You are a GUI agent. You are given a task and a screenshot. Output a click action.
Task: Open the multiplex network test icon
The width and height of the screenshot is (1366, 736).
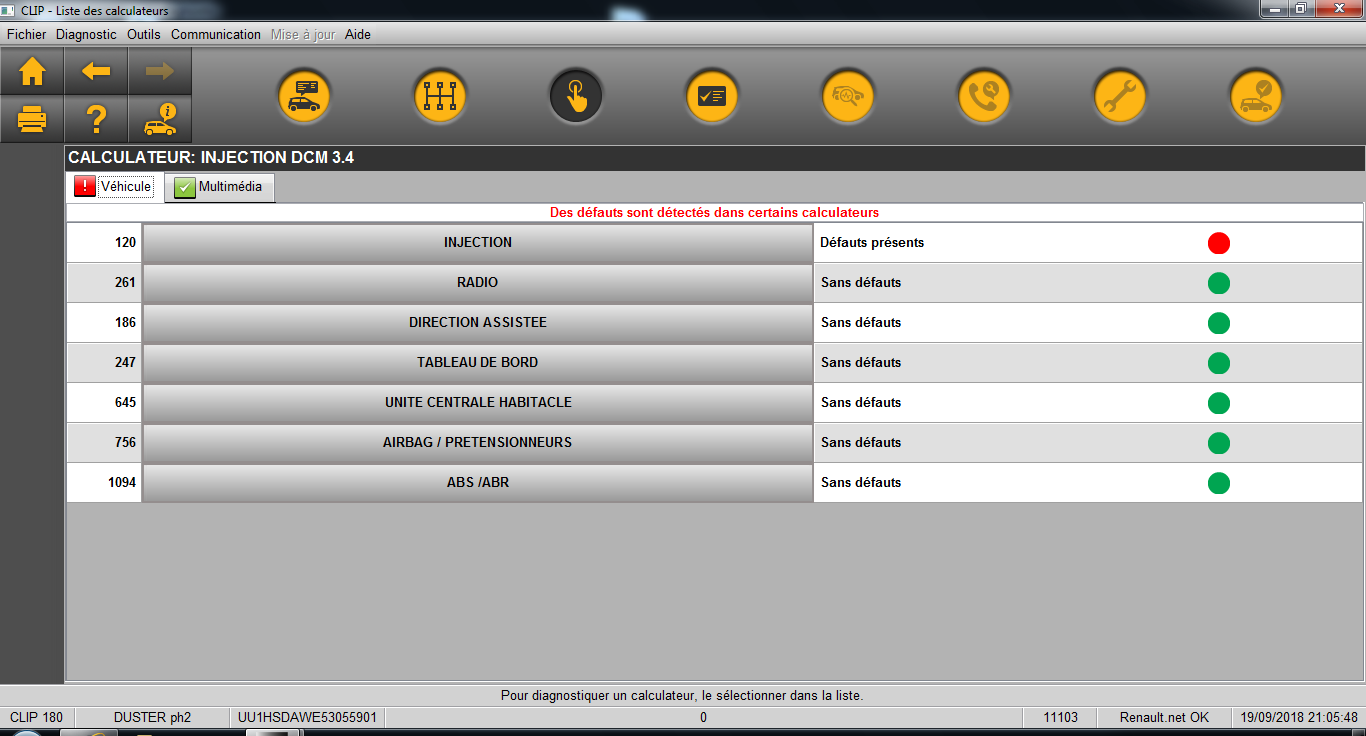(440, 97)
